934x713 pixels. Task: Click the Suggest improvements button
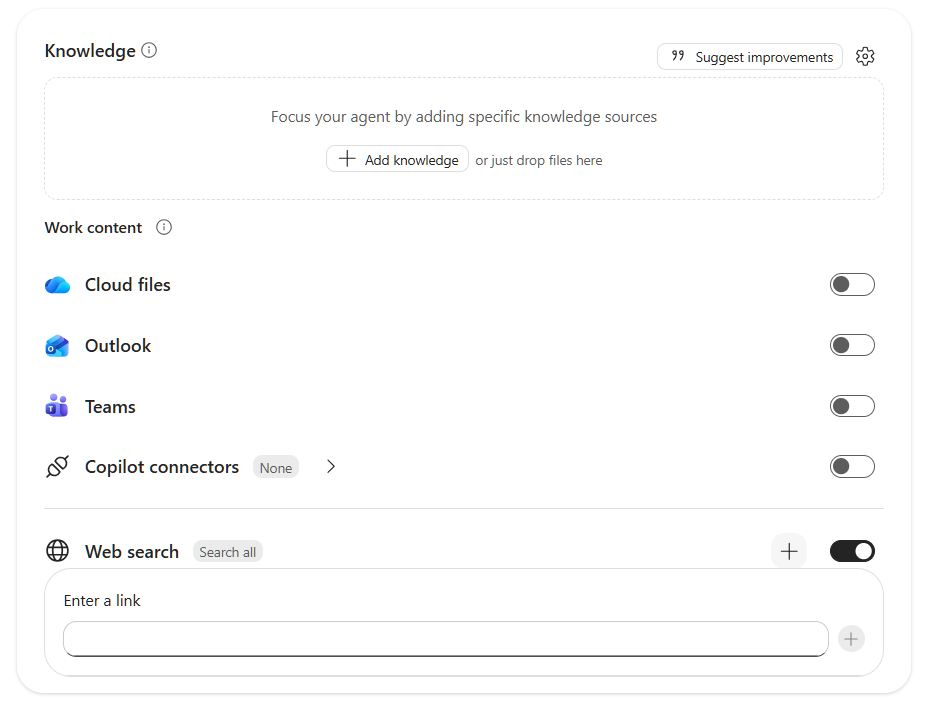coord(750,57)
